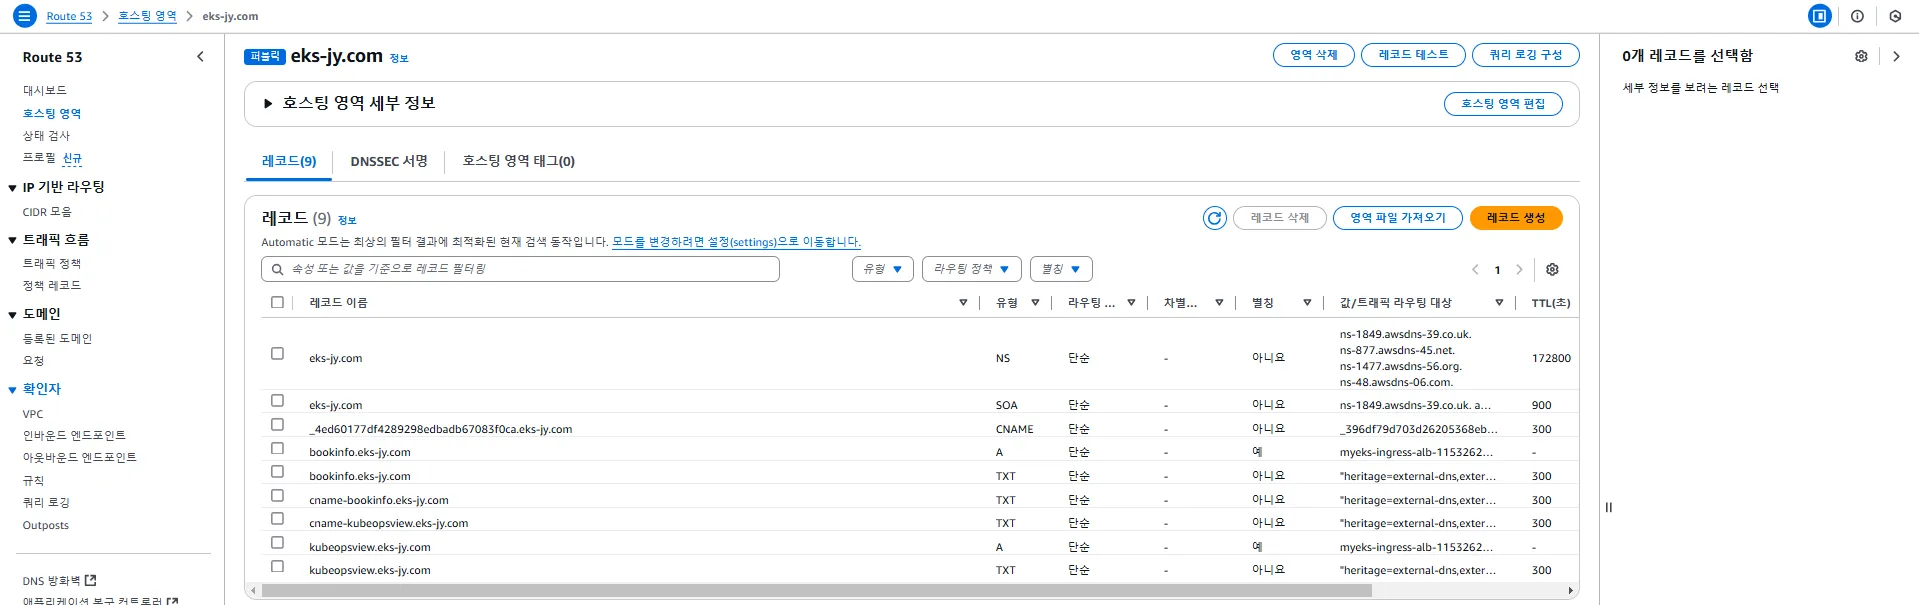The height and width of the screenshot is (605, 1919).
Task: Open the 별칭 filter dropdown
Action: (1060, 269)
